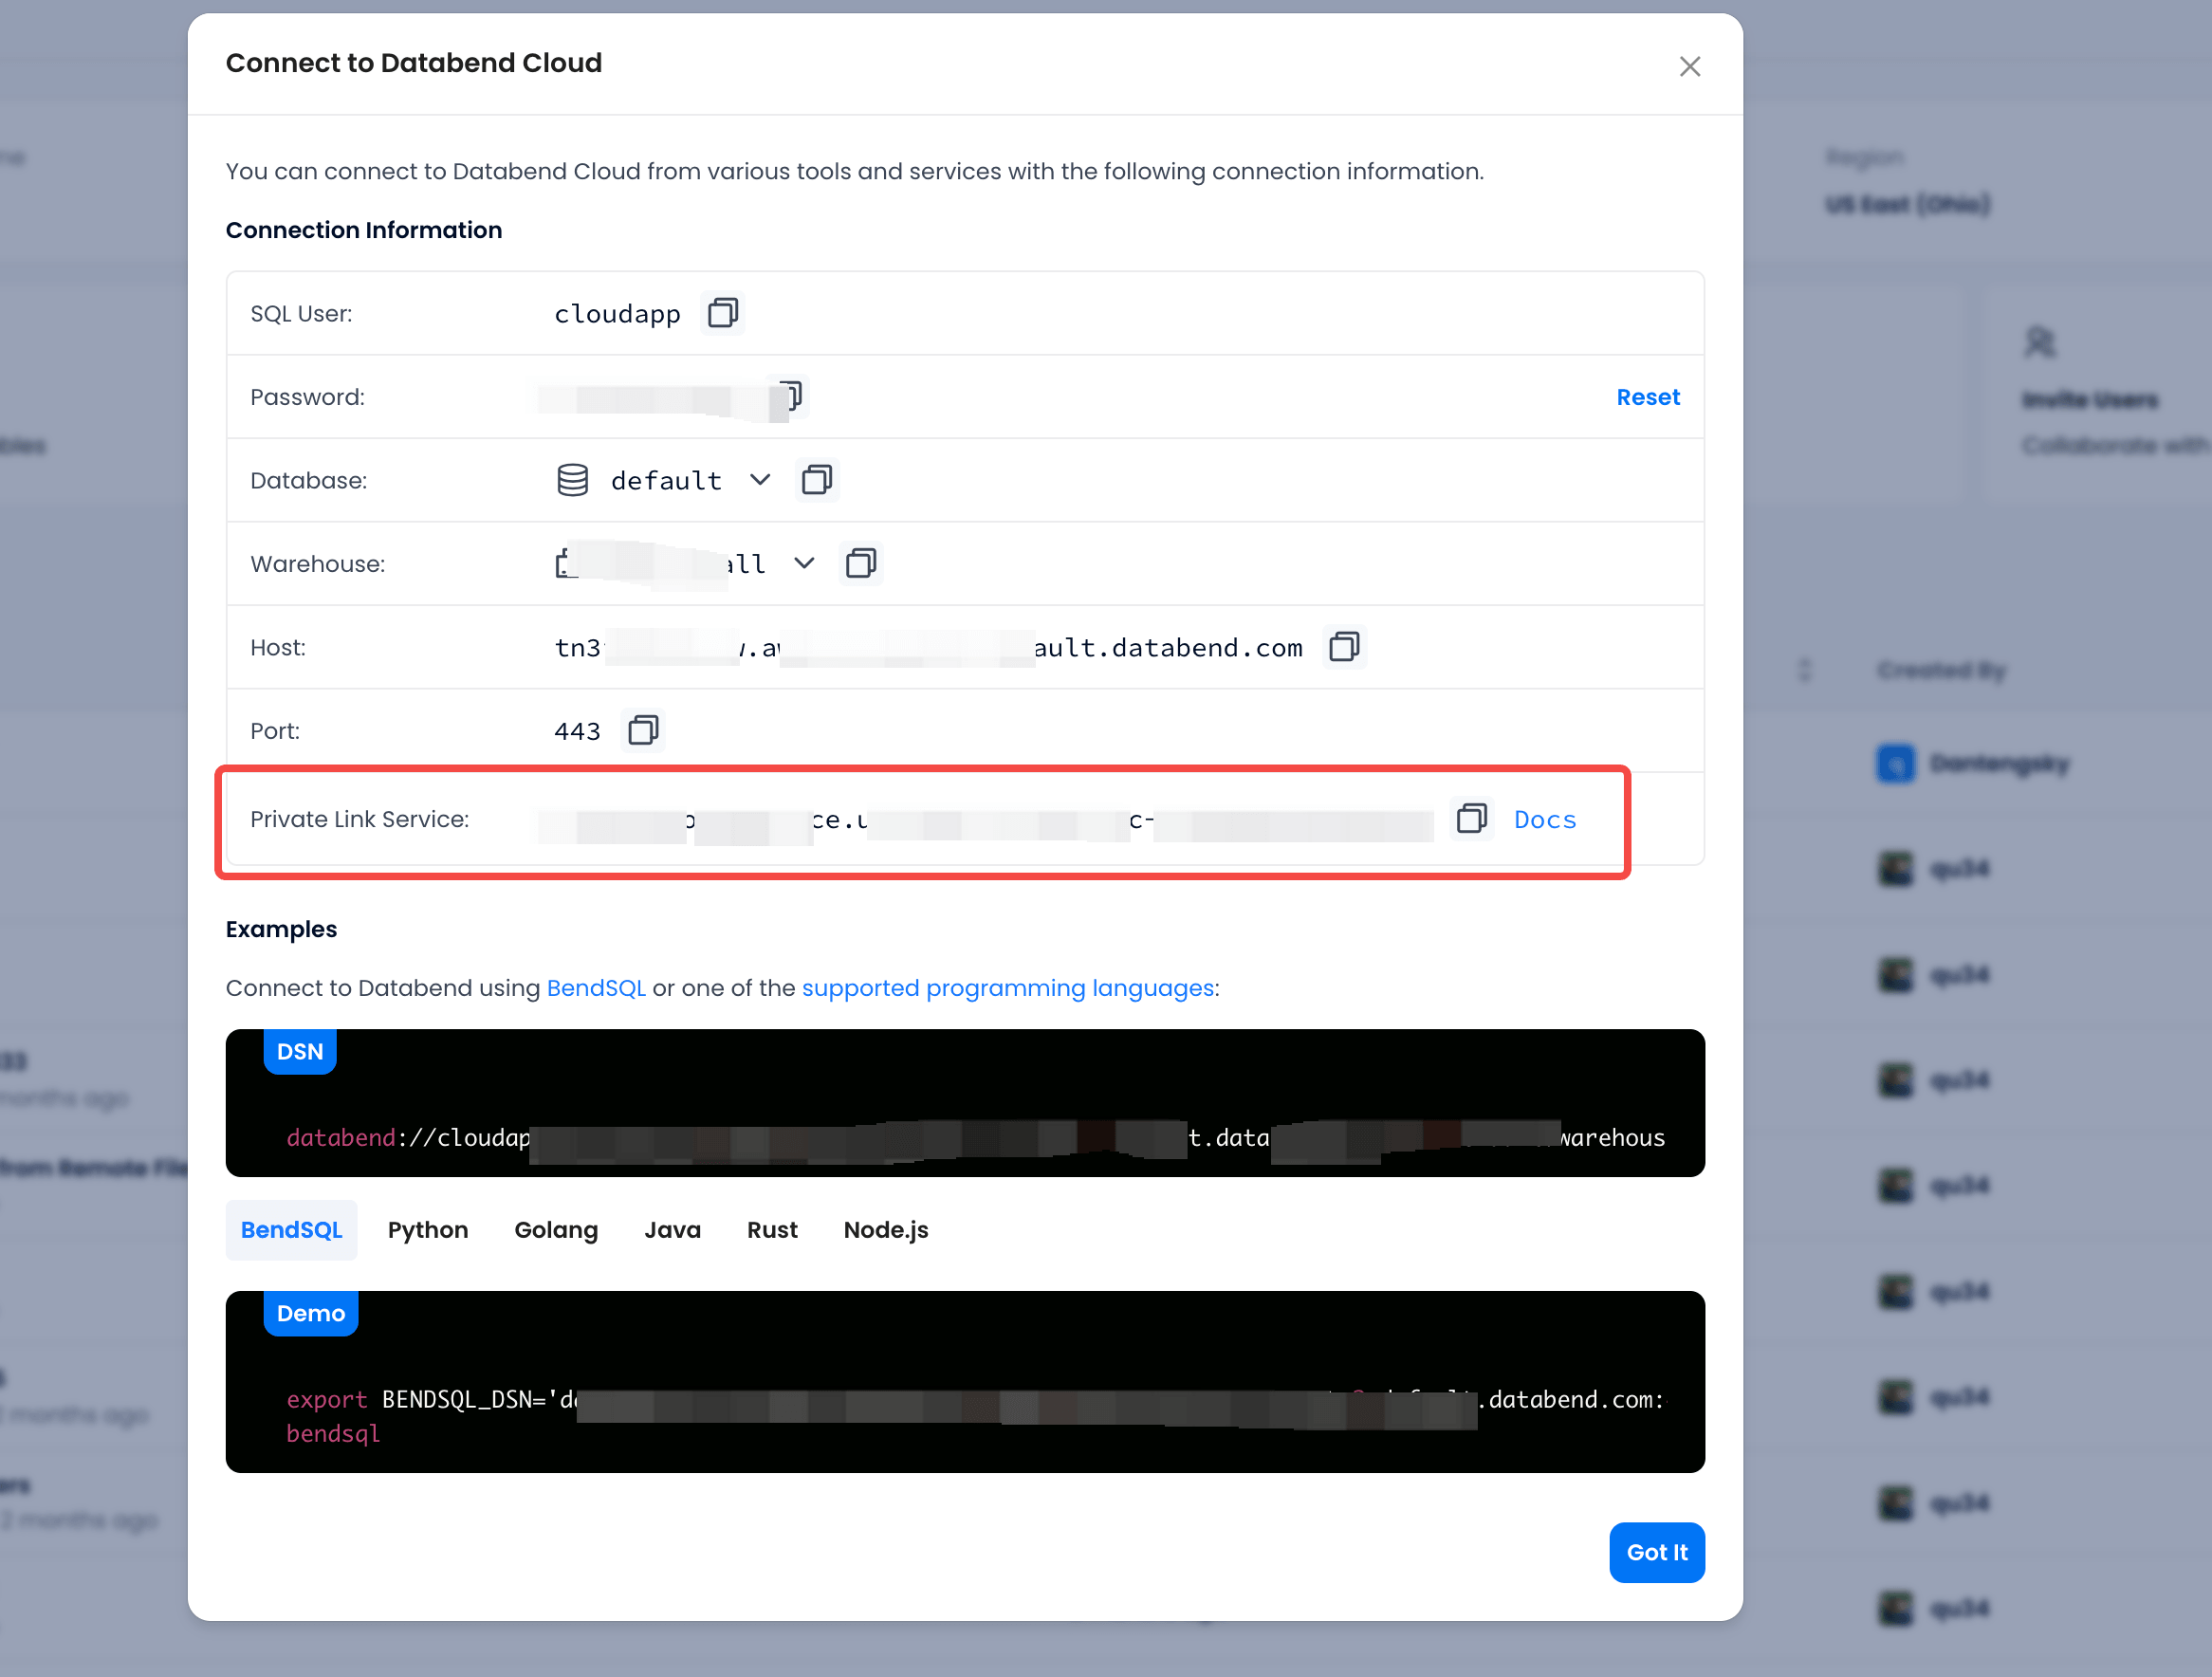Copy the Warehouse name
The height and width of the screenshot is (1677, 2212).
(861, 563)
